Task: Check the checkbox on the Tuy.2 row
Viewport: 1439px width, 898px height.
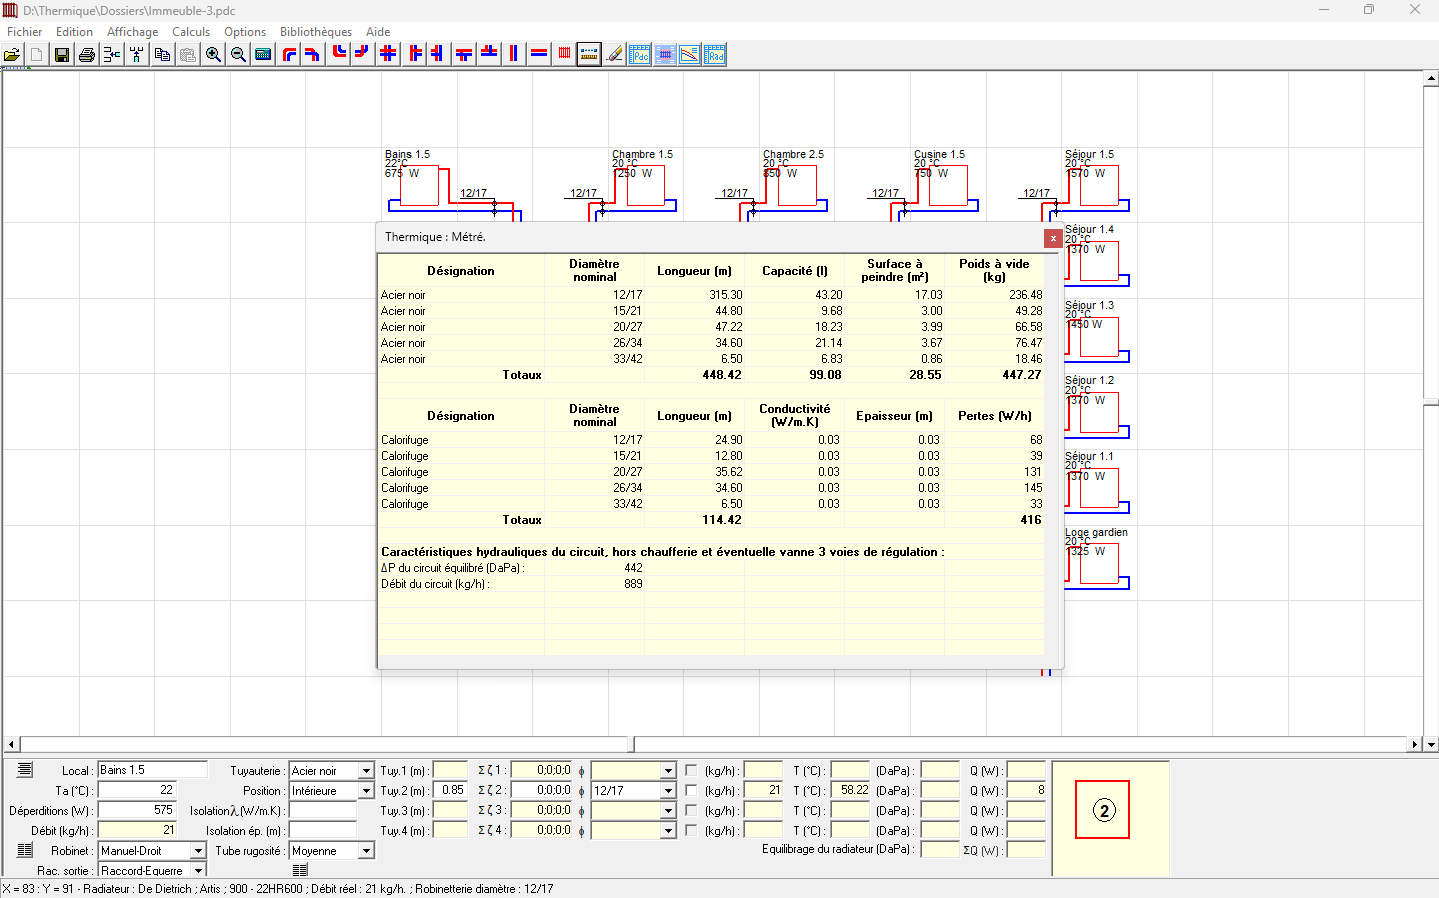Action: click(691, 790)
